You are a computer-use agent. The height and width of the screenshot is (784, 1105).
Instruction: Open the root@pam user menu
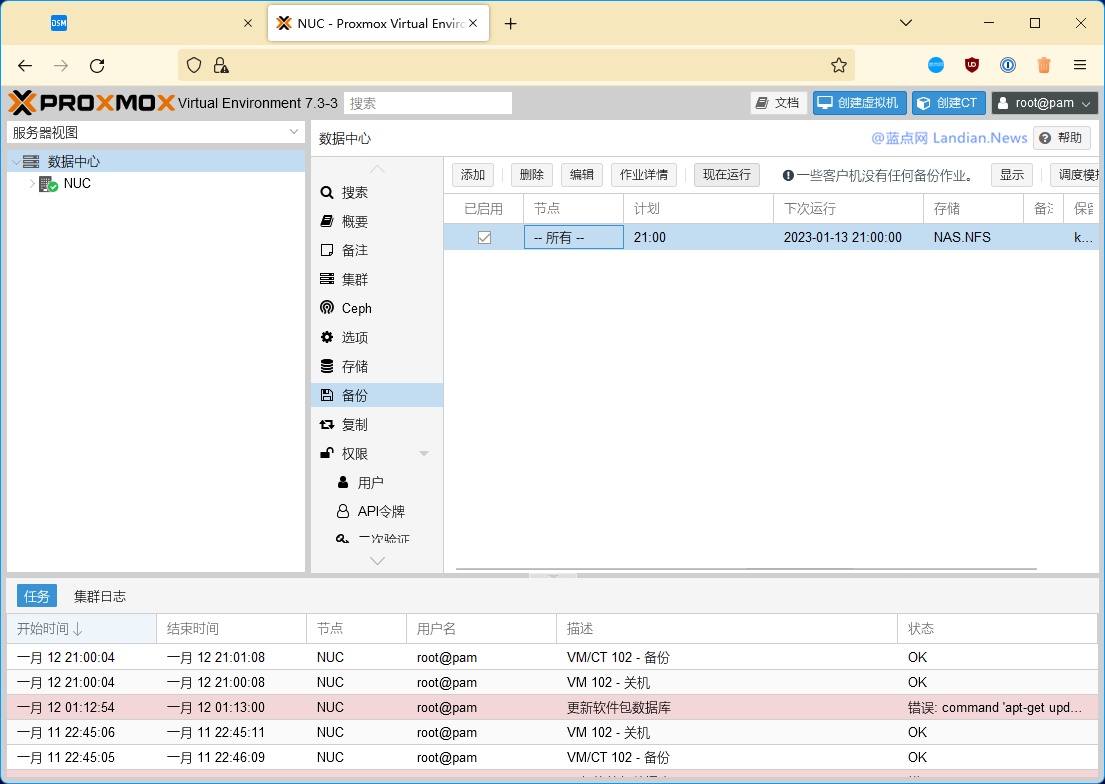tap(1043, 102)
